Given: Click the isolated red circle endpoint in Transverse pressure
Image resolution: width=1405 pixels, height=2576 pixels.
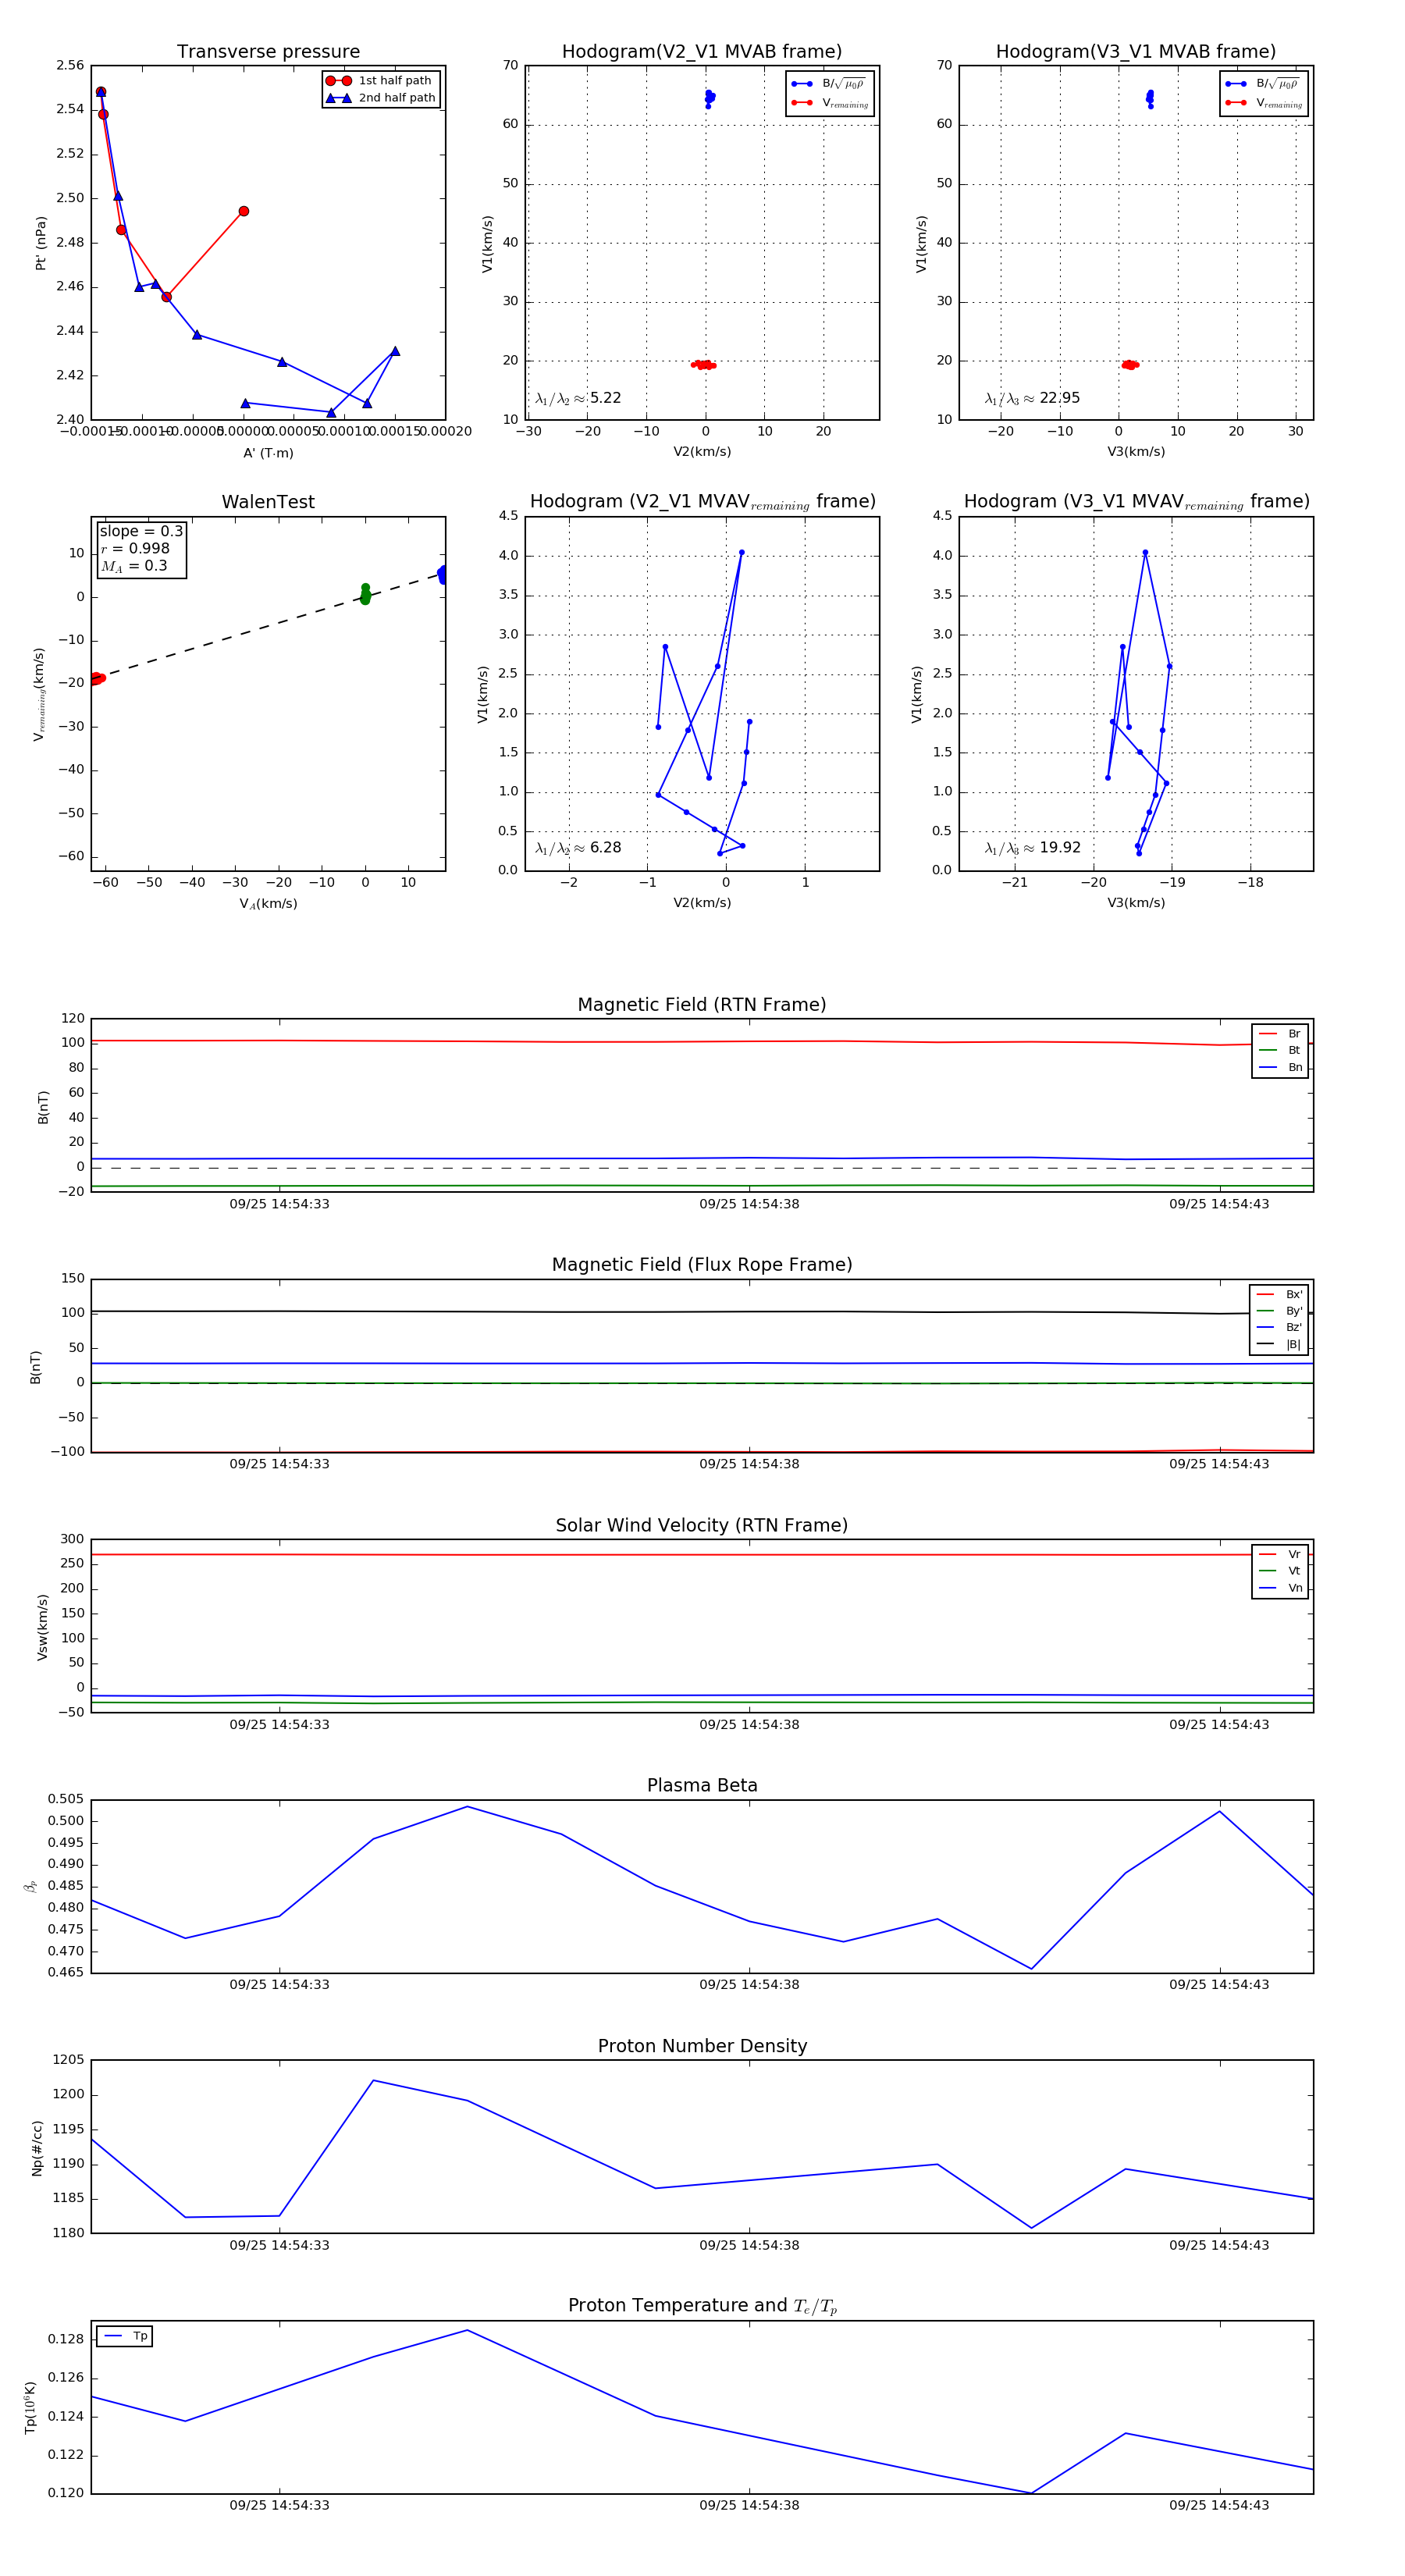Looking at the screenshot, I should pyautogui.click(x=244, y=211).
